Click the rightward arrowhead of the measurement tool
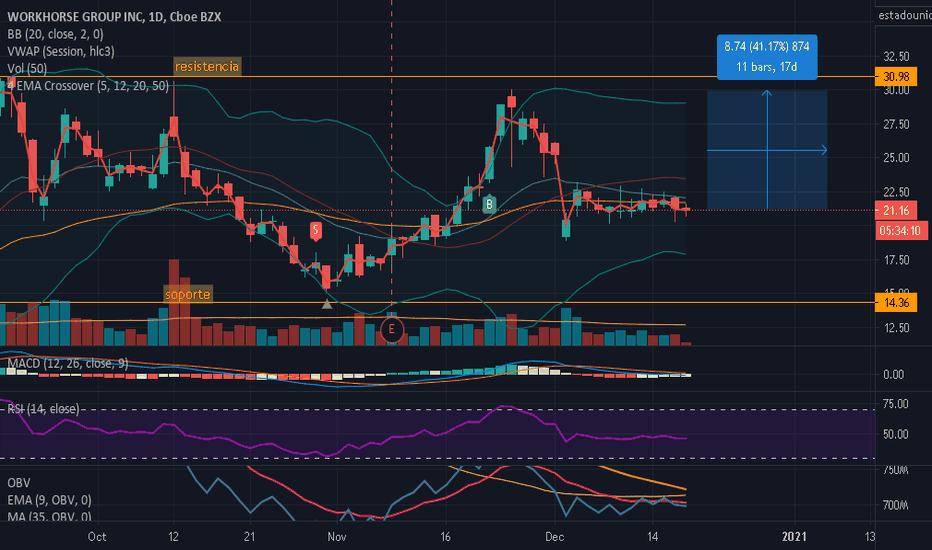 point(824,150)
